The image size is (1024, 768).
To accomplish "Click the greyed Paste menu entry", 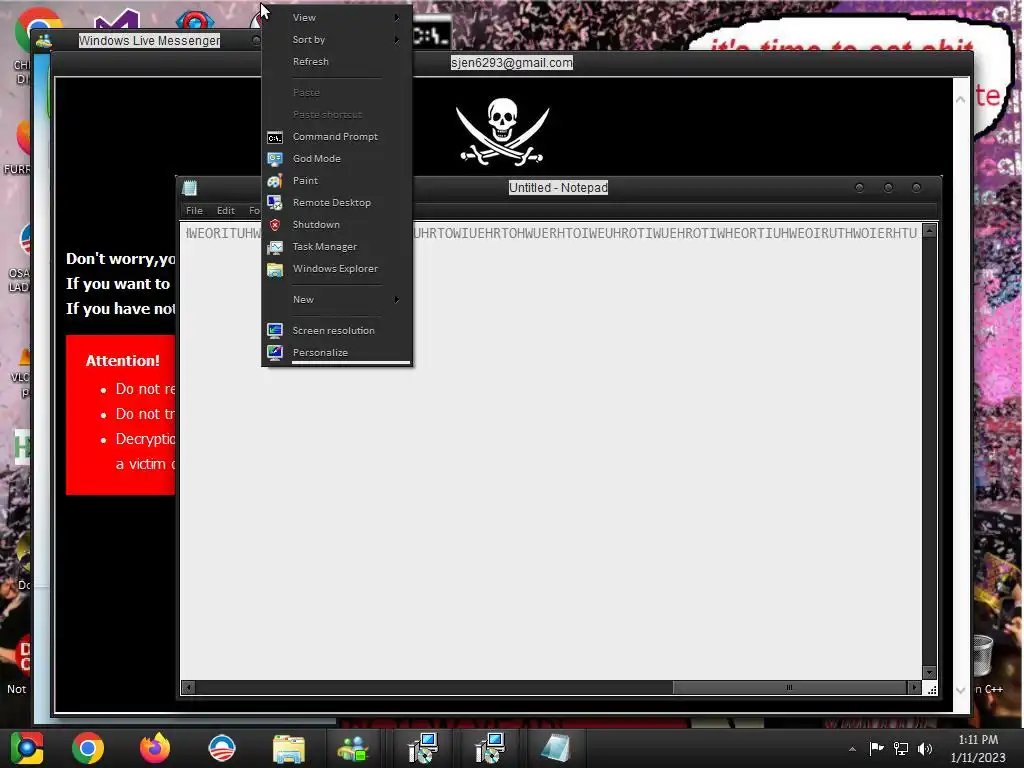I will (x=306, y=93).
